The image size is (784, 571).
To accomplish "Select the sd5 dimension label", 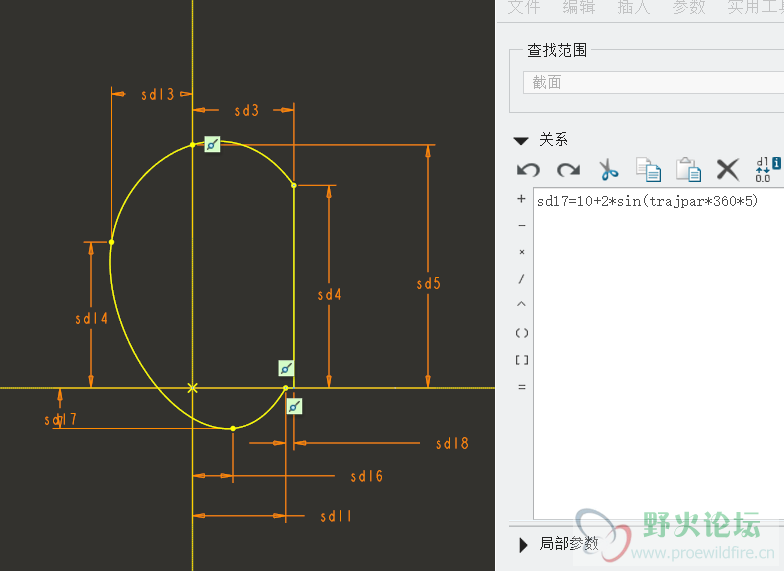I will click(428, 284).
